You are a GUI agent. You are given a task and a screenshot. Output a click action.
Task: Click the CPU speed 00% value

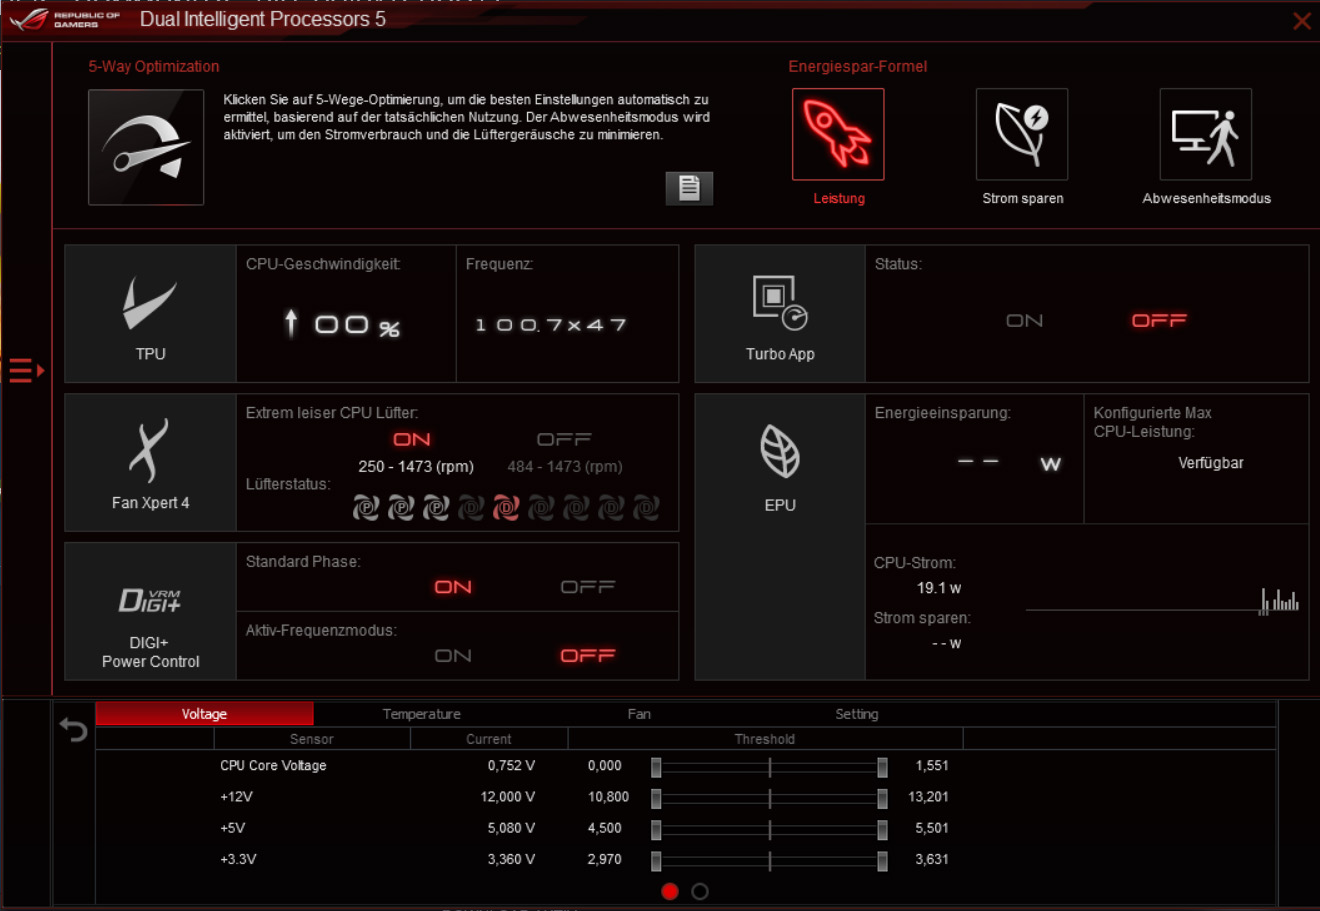click(342, 324)
